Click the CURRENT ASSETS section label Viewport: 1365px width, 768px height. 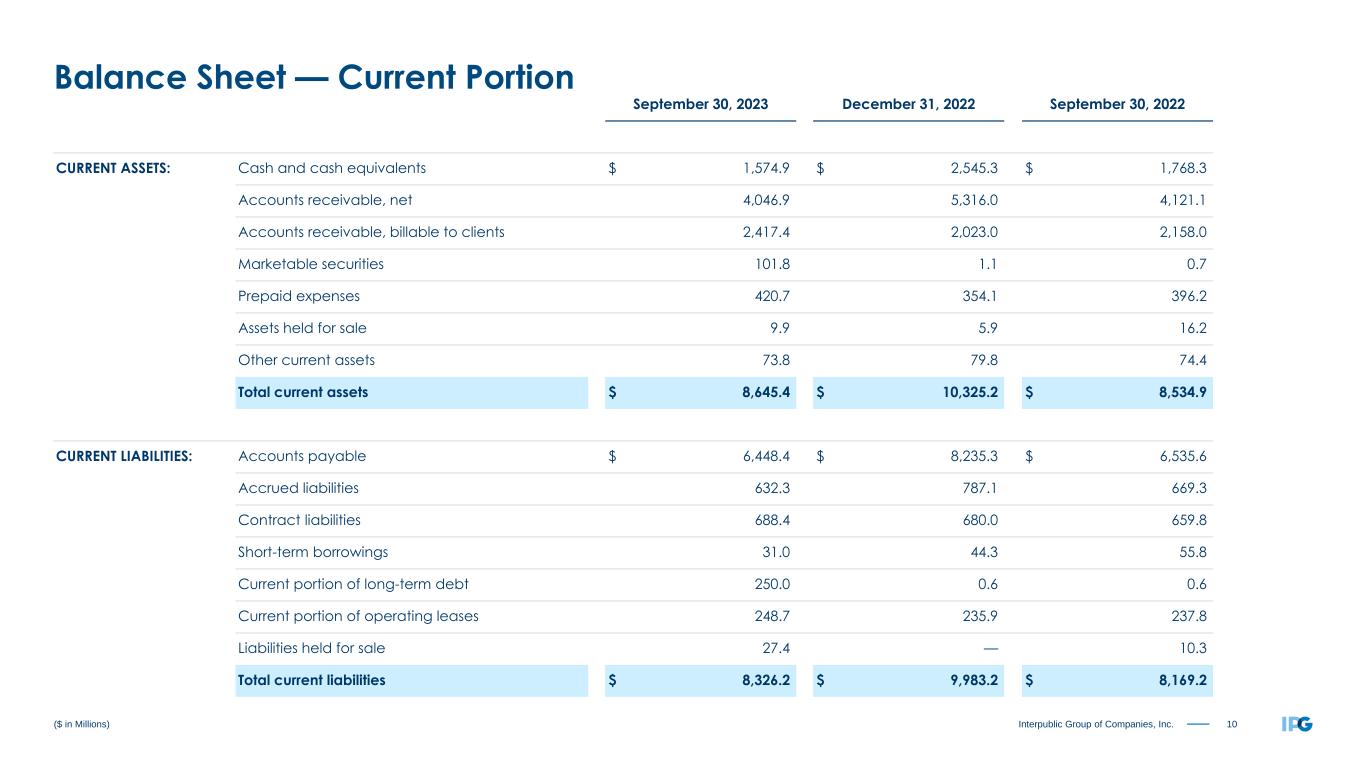113,168
